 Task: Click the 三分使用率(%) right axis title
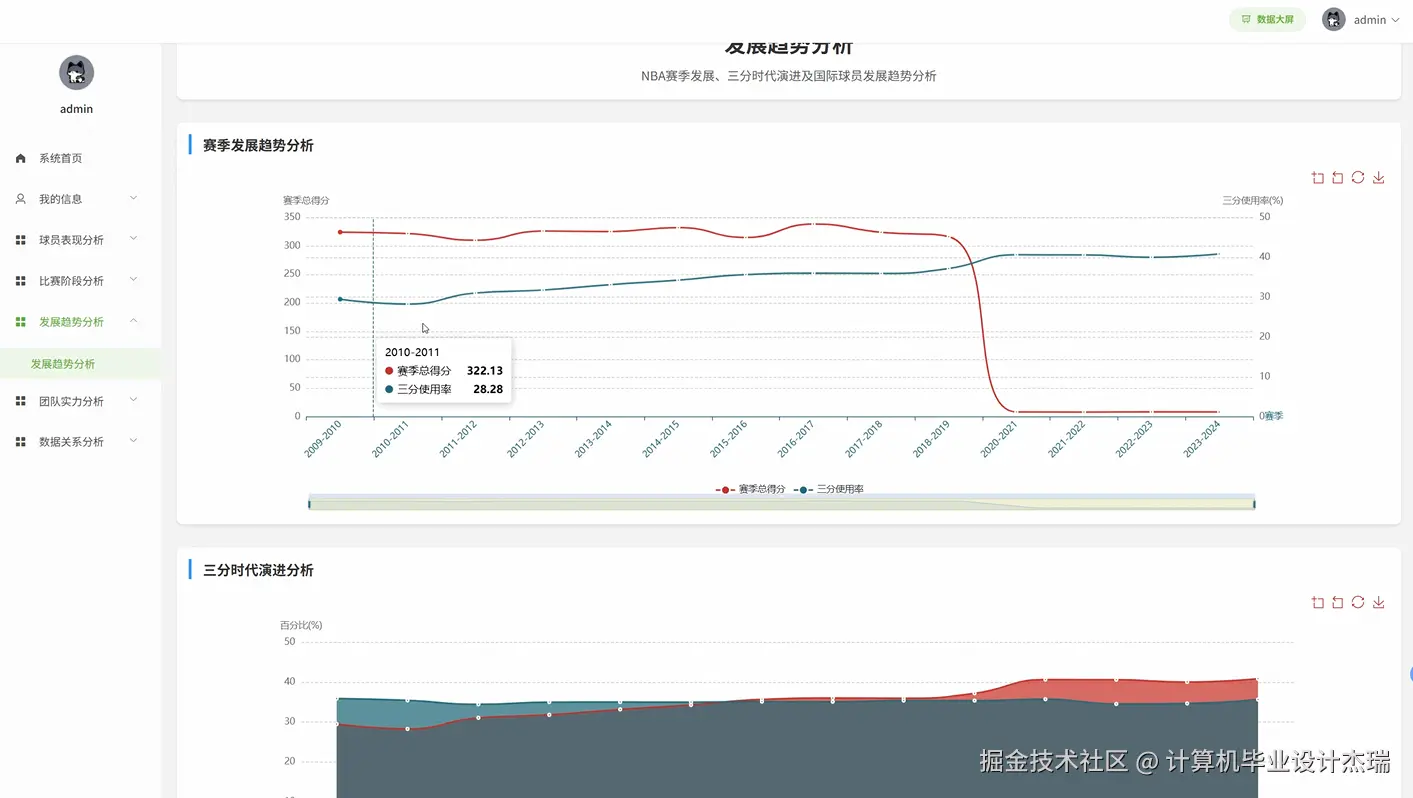coord(1253,201)
